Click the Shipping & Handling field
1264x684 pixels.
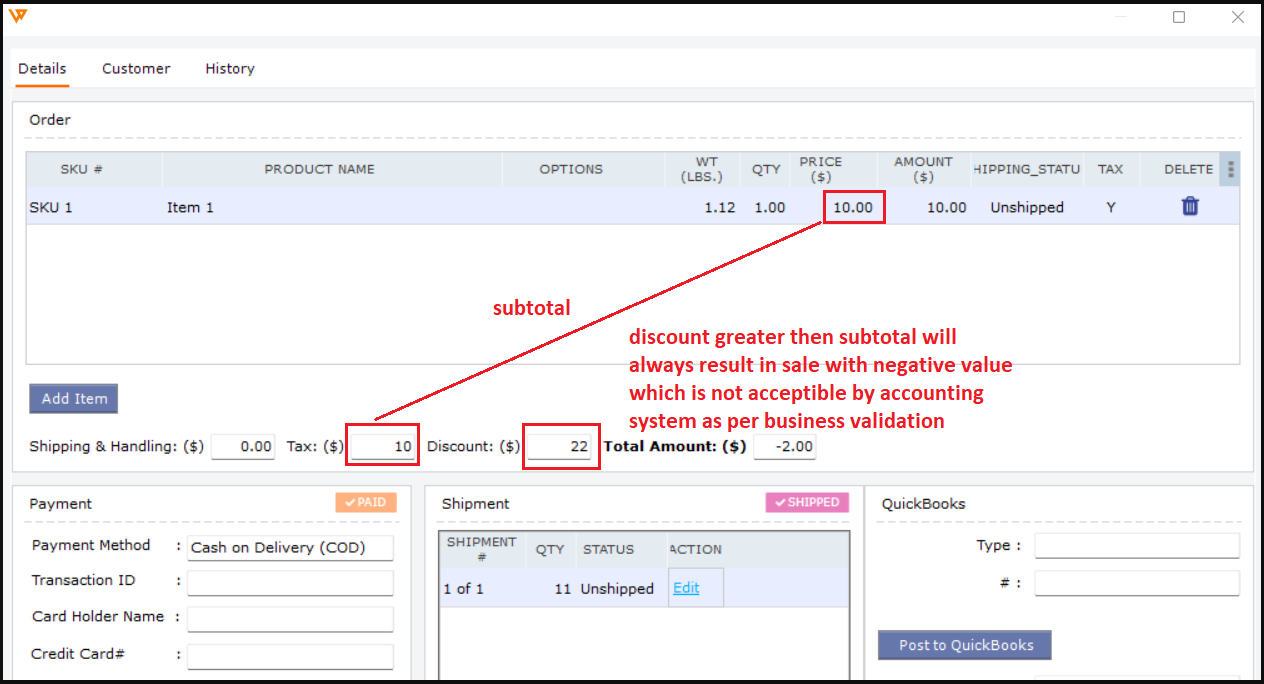click(243, 447)
